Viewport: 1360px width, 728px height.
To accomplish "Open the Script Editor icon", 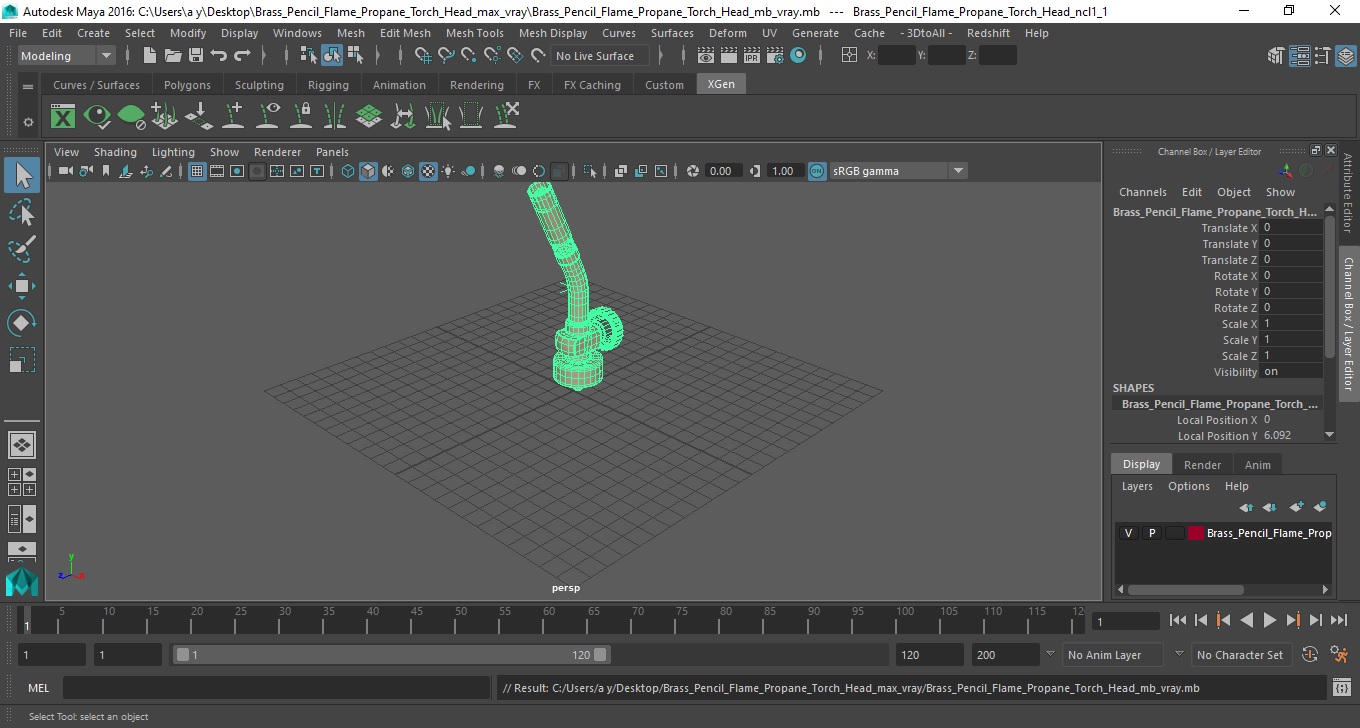I will [x=1342, y=688].
